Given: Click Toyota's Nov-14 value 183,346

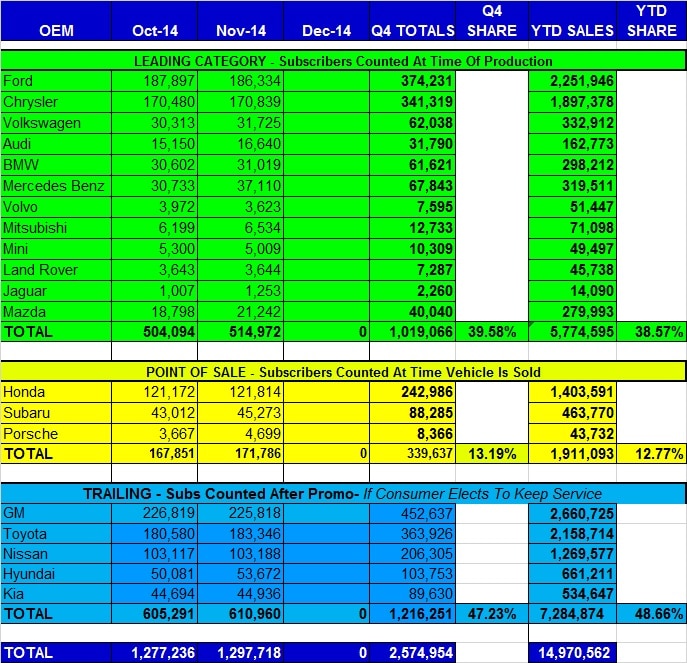Looking at the screenshot, I should coord(241,534).
